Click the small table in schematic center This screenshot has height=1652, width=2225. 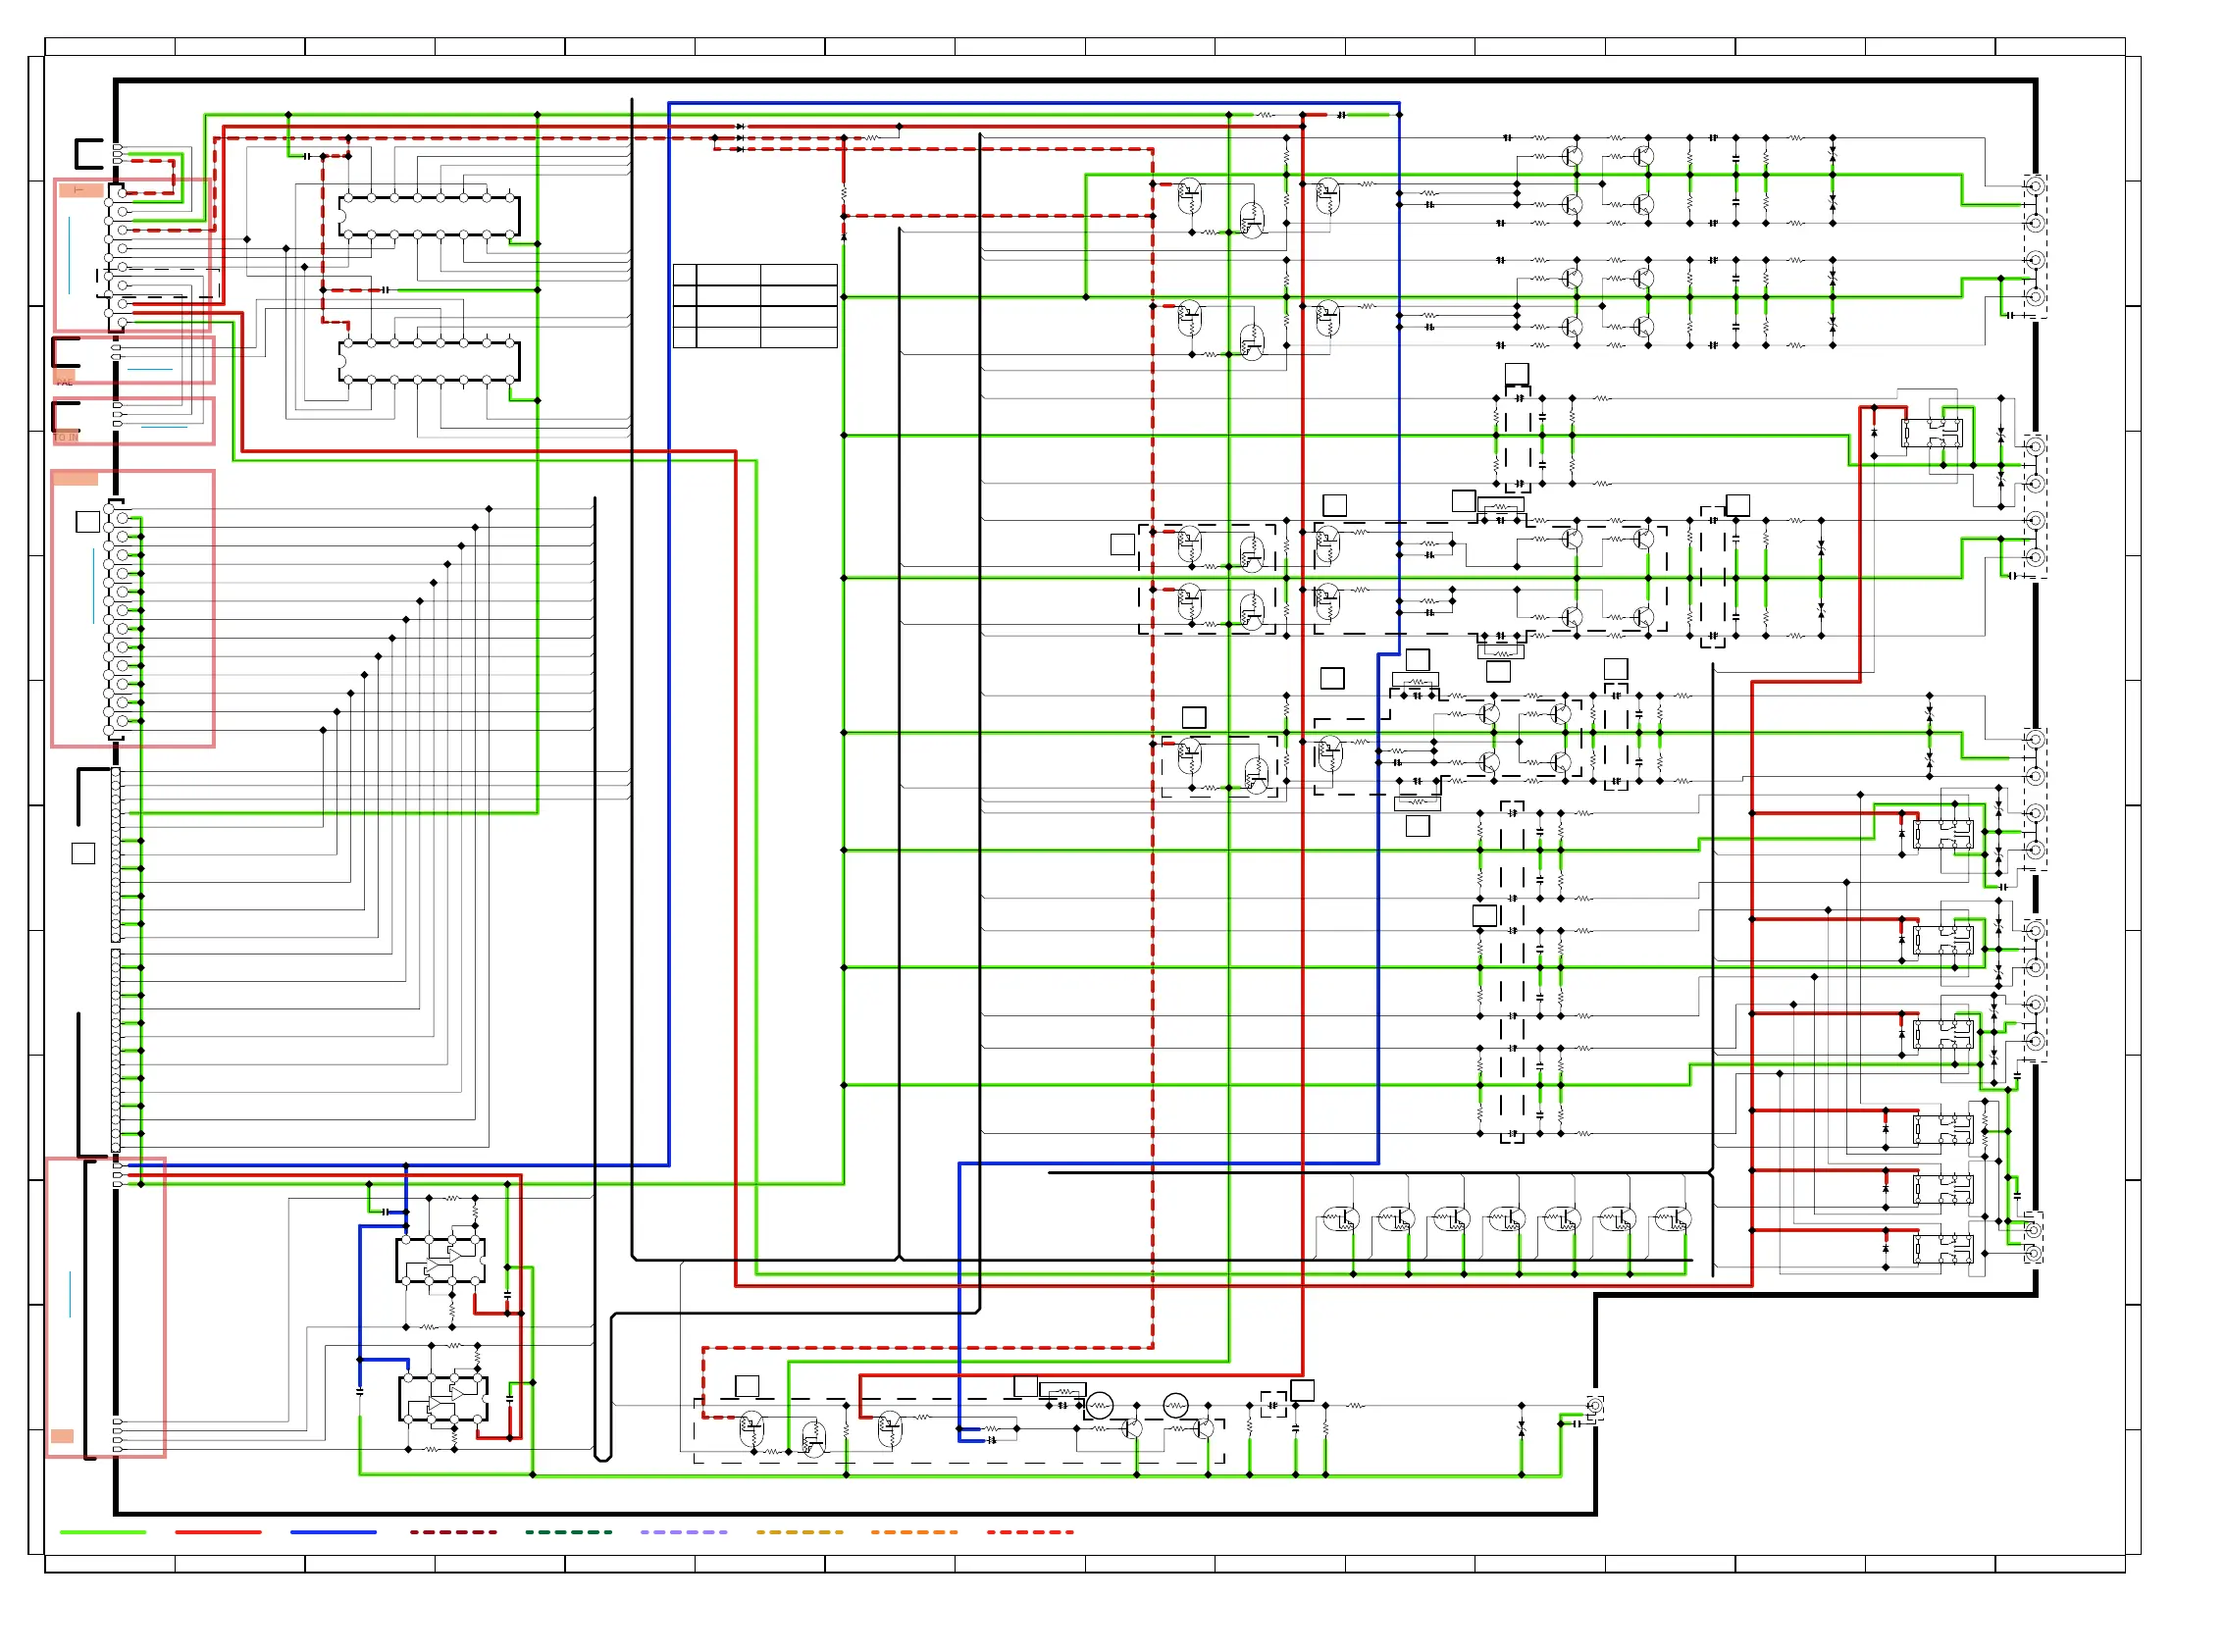(755, 306)
